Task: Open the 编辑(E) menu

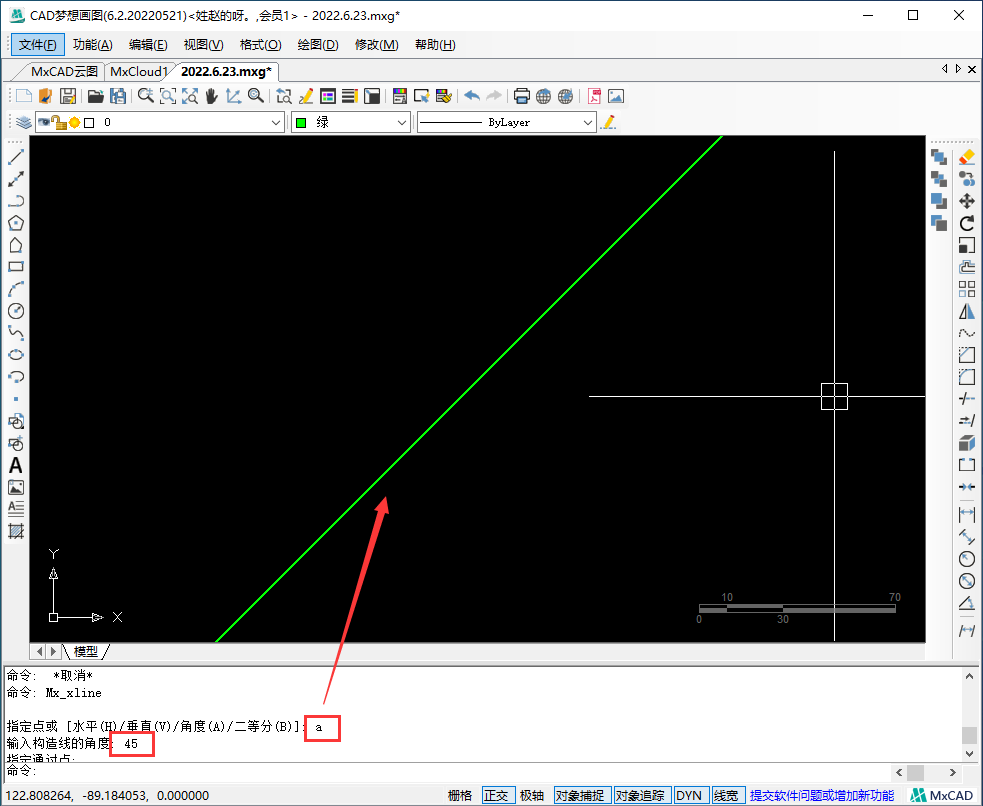Action: pyautogui.click(x=148, y=44)
